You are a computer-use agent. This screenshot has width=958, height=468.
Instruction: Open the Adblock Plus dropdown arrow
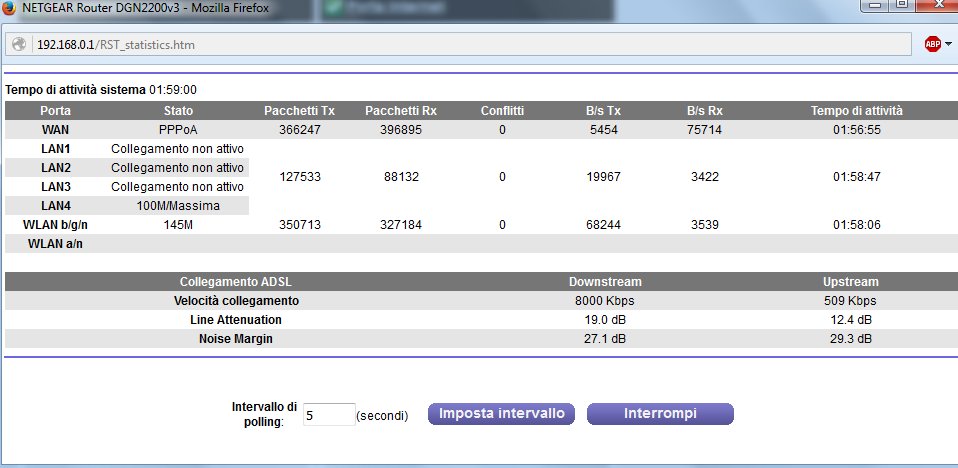(x=948, y=44)
